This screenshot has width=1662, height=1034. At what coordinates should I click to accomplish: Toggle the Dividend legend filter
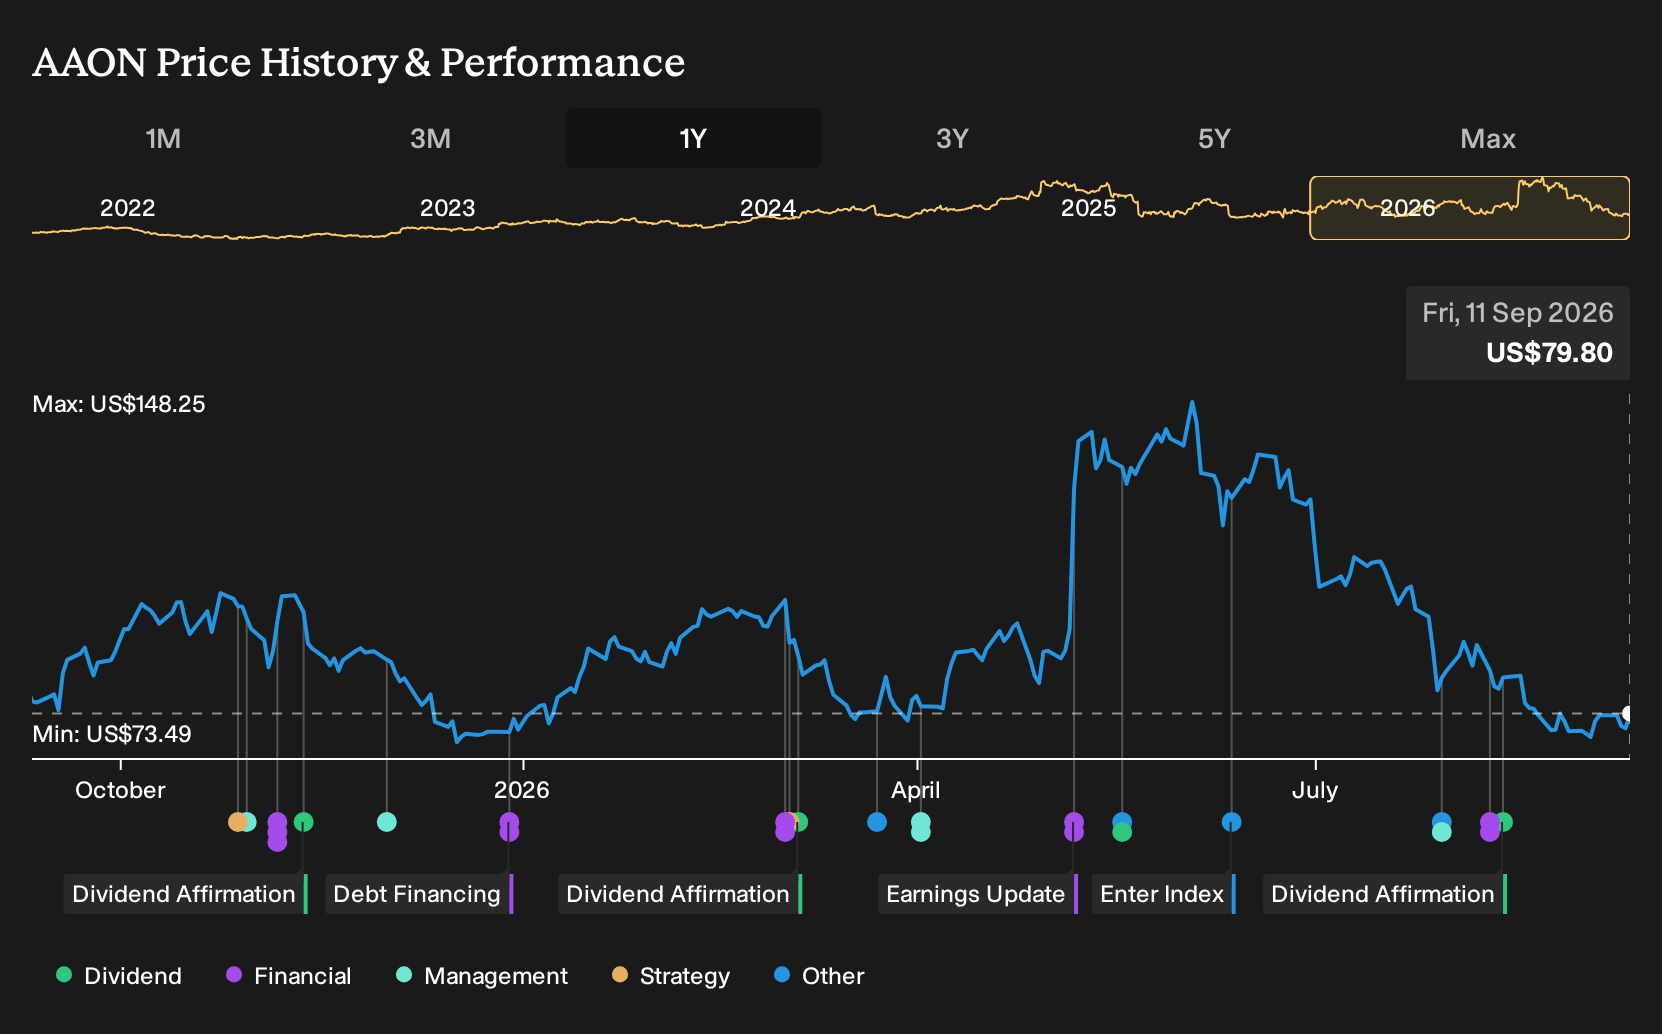click(119, 976)
